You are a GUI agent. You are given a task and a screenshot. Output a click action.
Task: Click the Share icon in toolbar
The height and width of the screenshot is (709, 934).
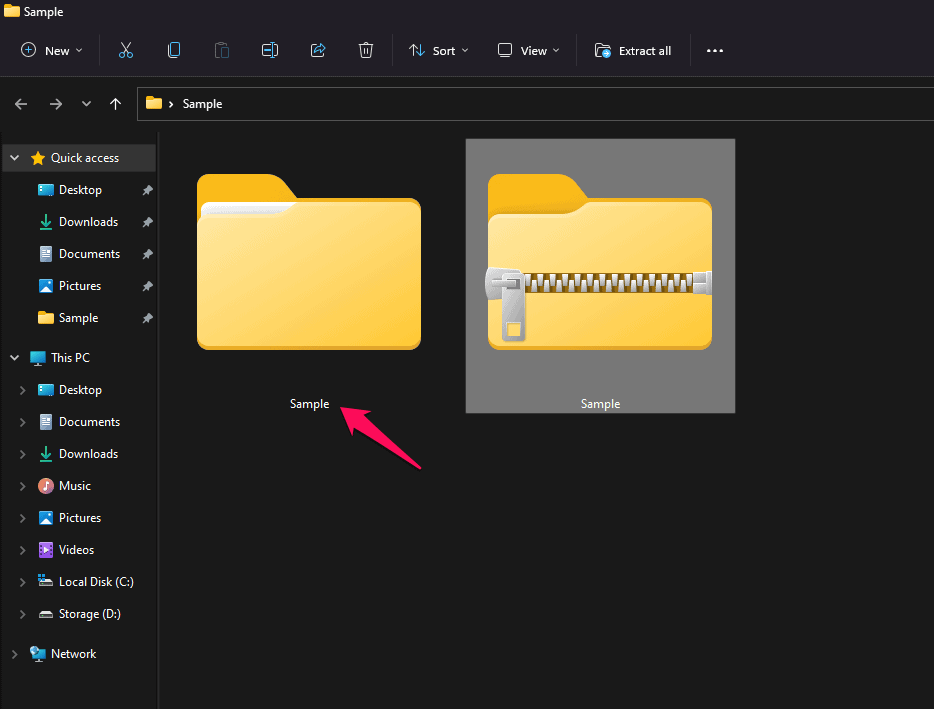pos(318,51)
